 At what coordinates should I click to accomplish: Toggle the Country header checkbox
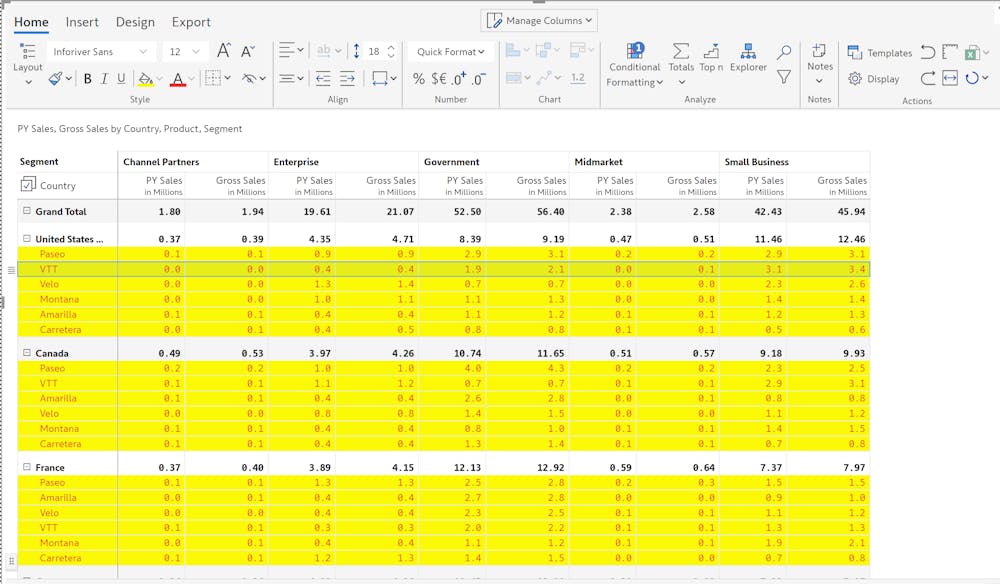click(28, 185)
